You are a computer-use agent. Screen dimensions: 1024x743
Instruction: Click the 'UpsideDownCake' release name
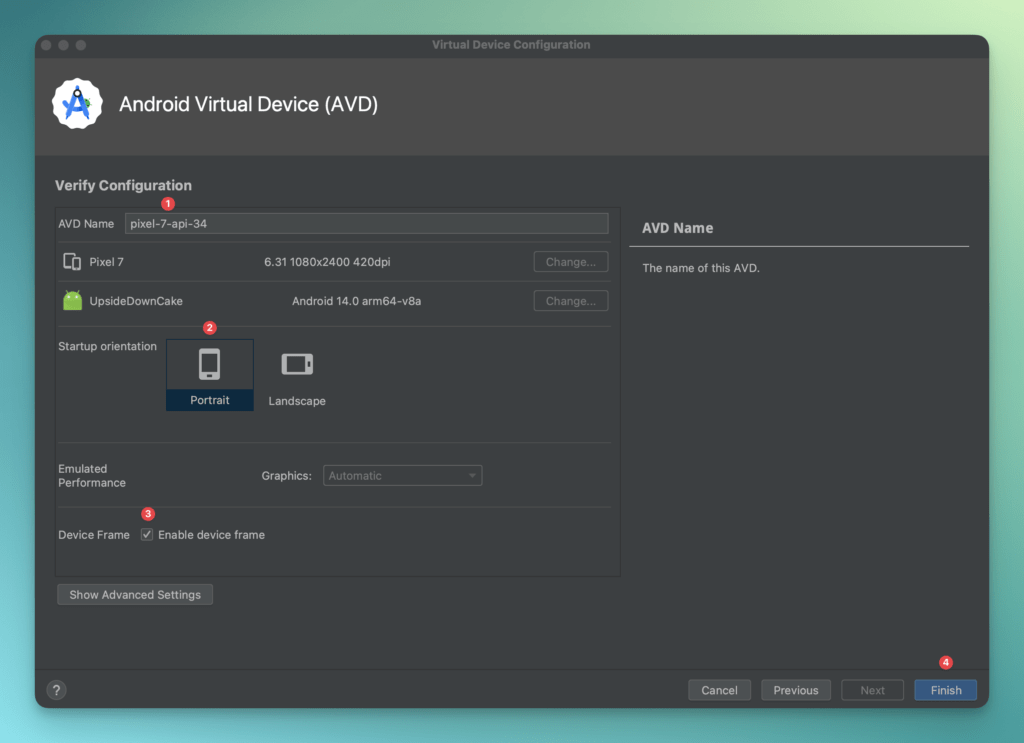[136, 301]
